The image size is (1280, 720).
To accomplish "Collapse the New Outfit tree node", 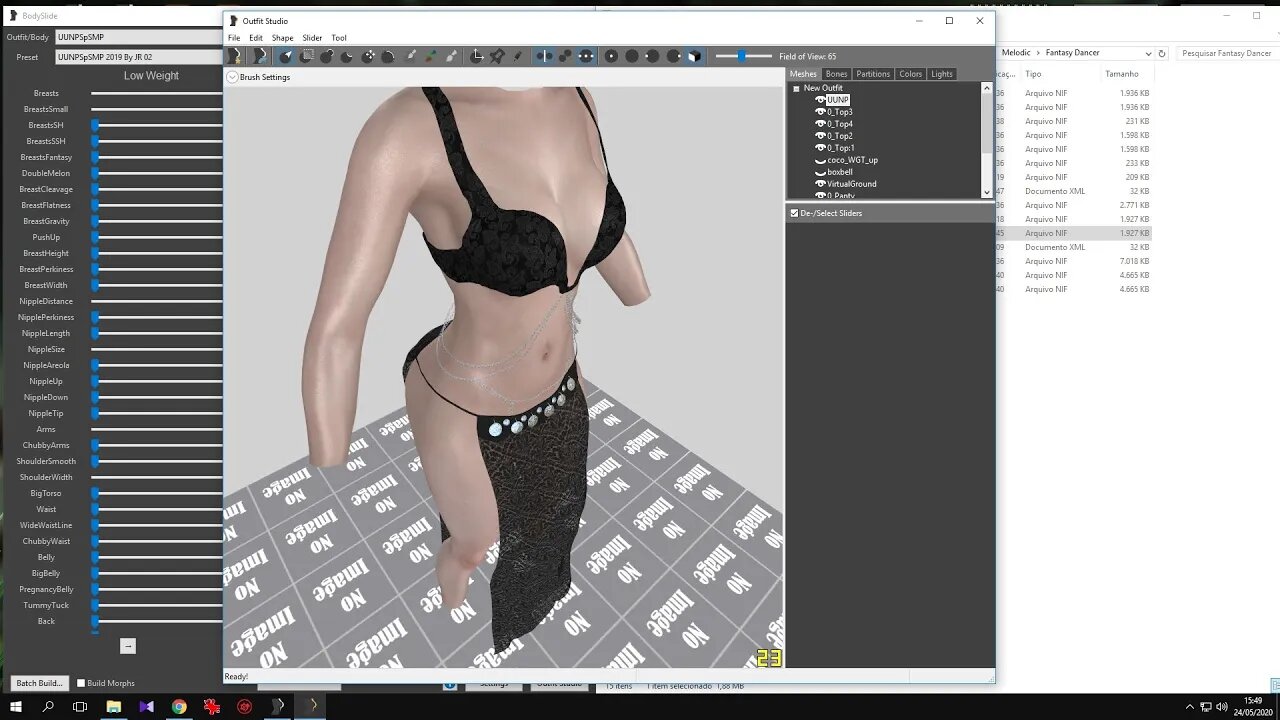I will pyautogui.click(x=796, y=88).
